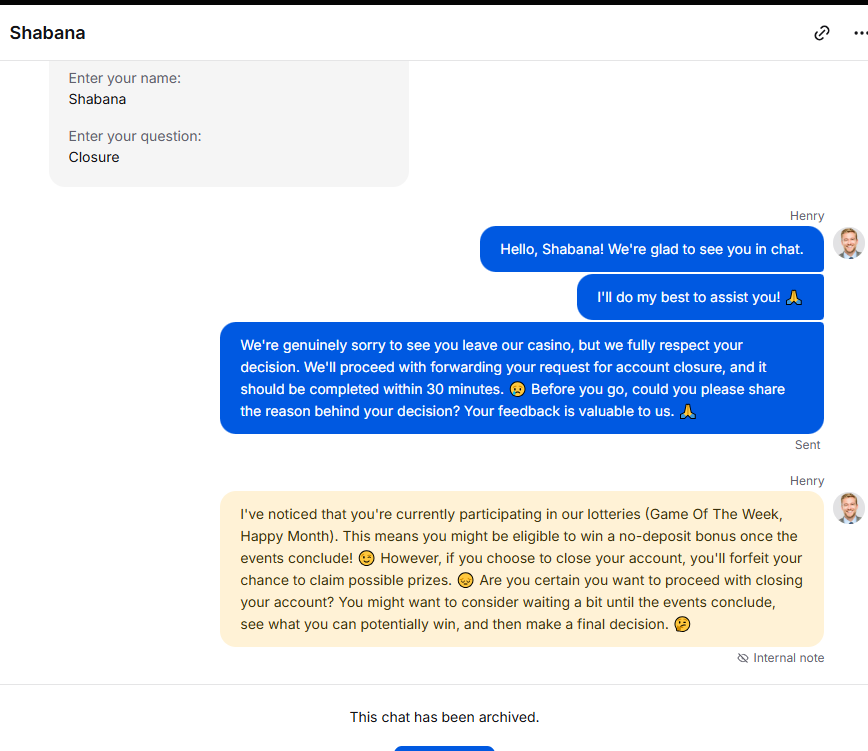Click the Shabana chat title
This screenshot has height=751, width=868.
click(x=48, y=33)
